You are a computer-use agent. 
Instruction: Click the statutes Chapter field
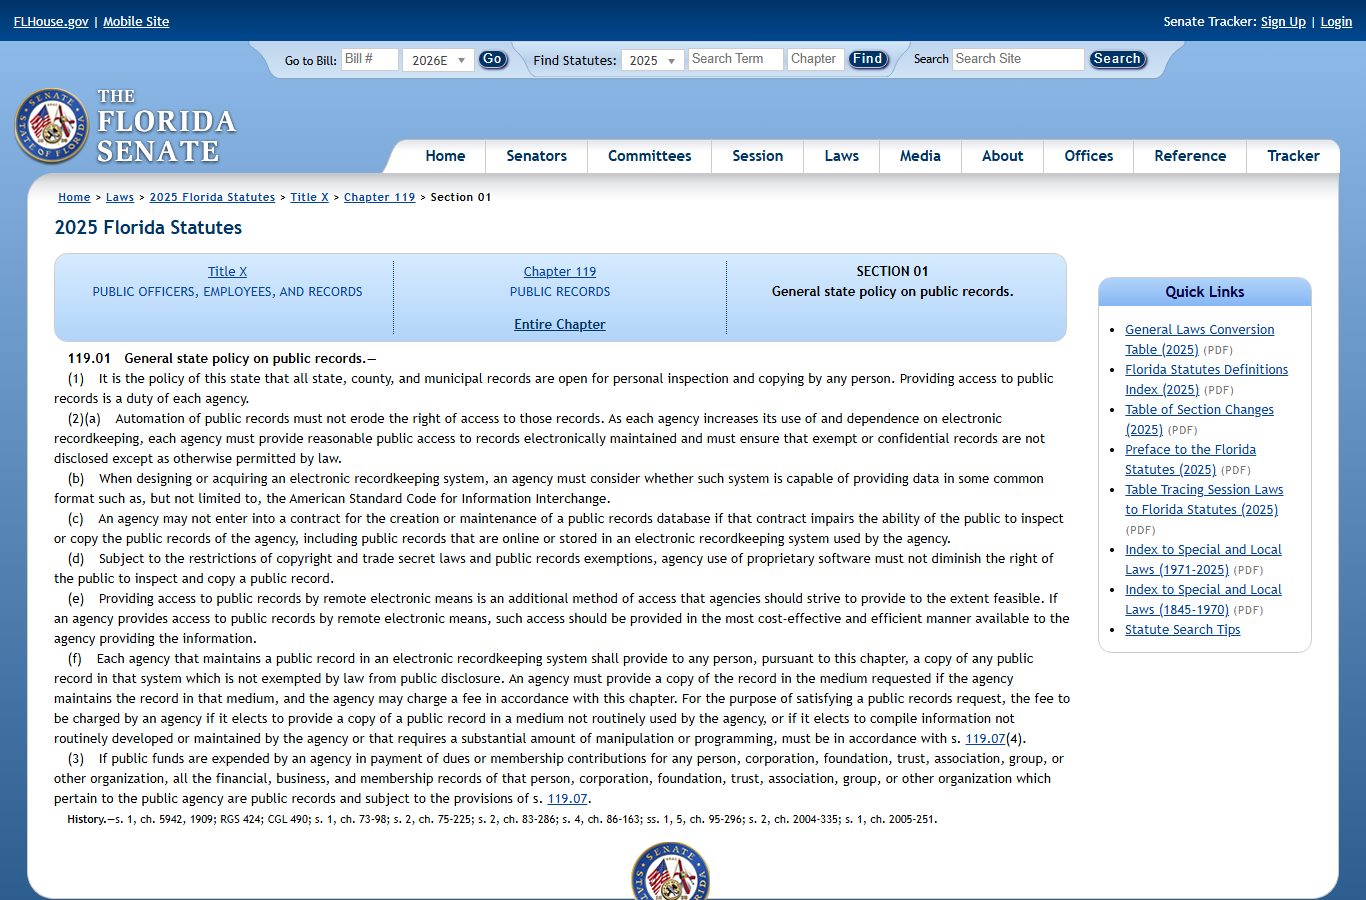pyautogui.click(x=816, y=59)
